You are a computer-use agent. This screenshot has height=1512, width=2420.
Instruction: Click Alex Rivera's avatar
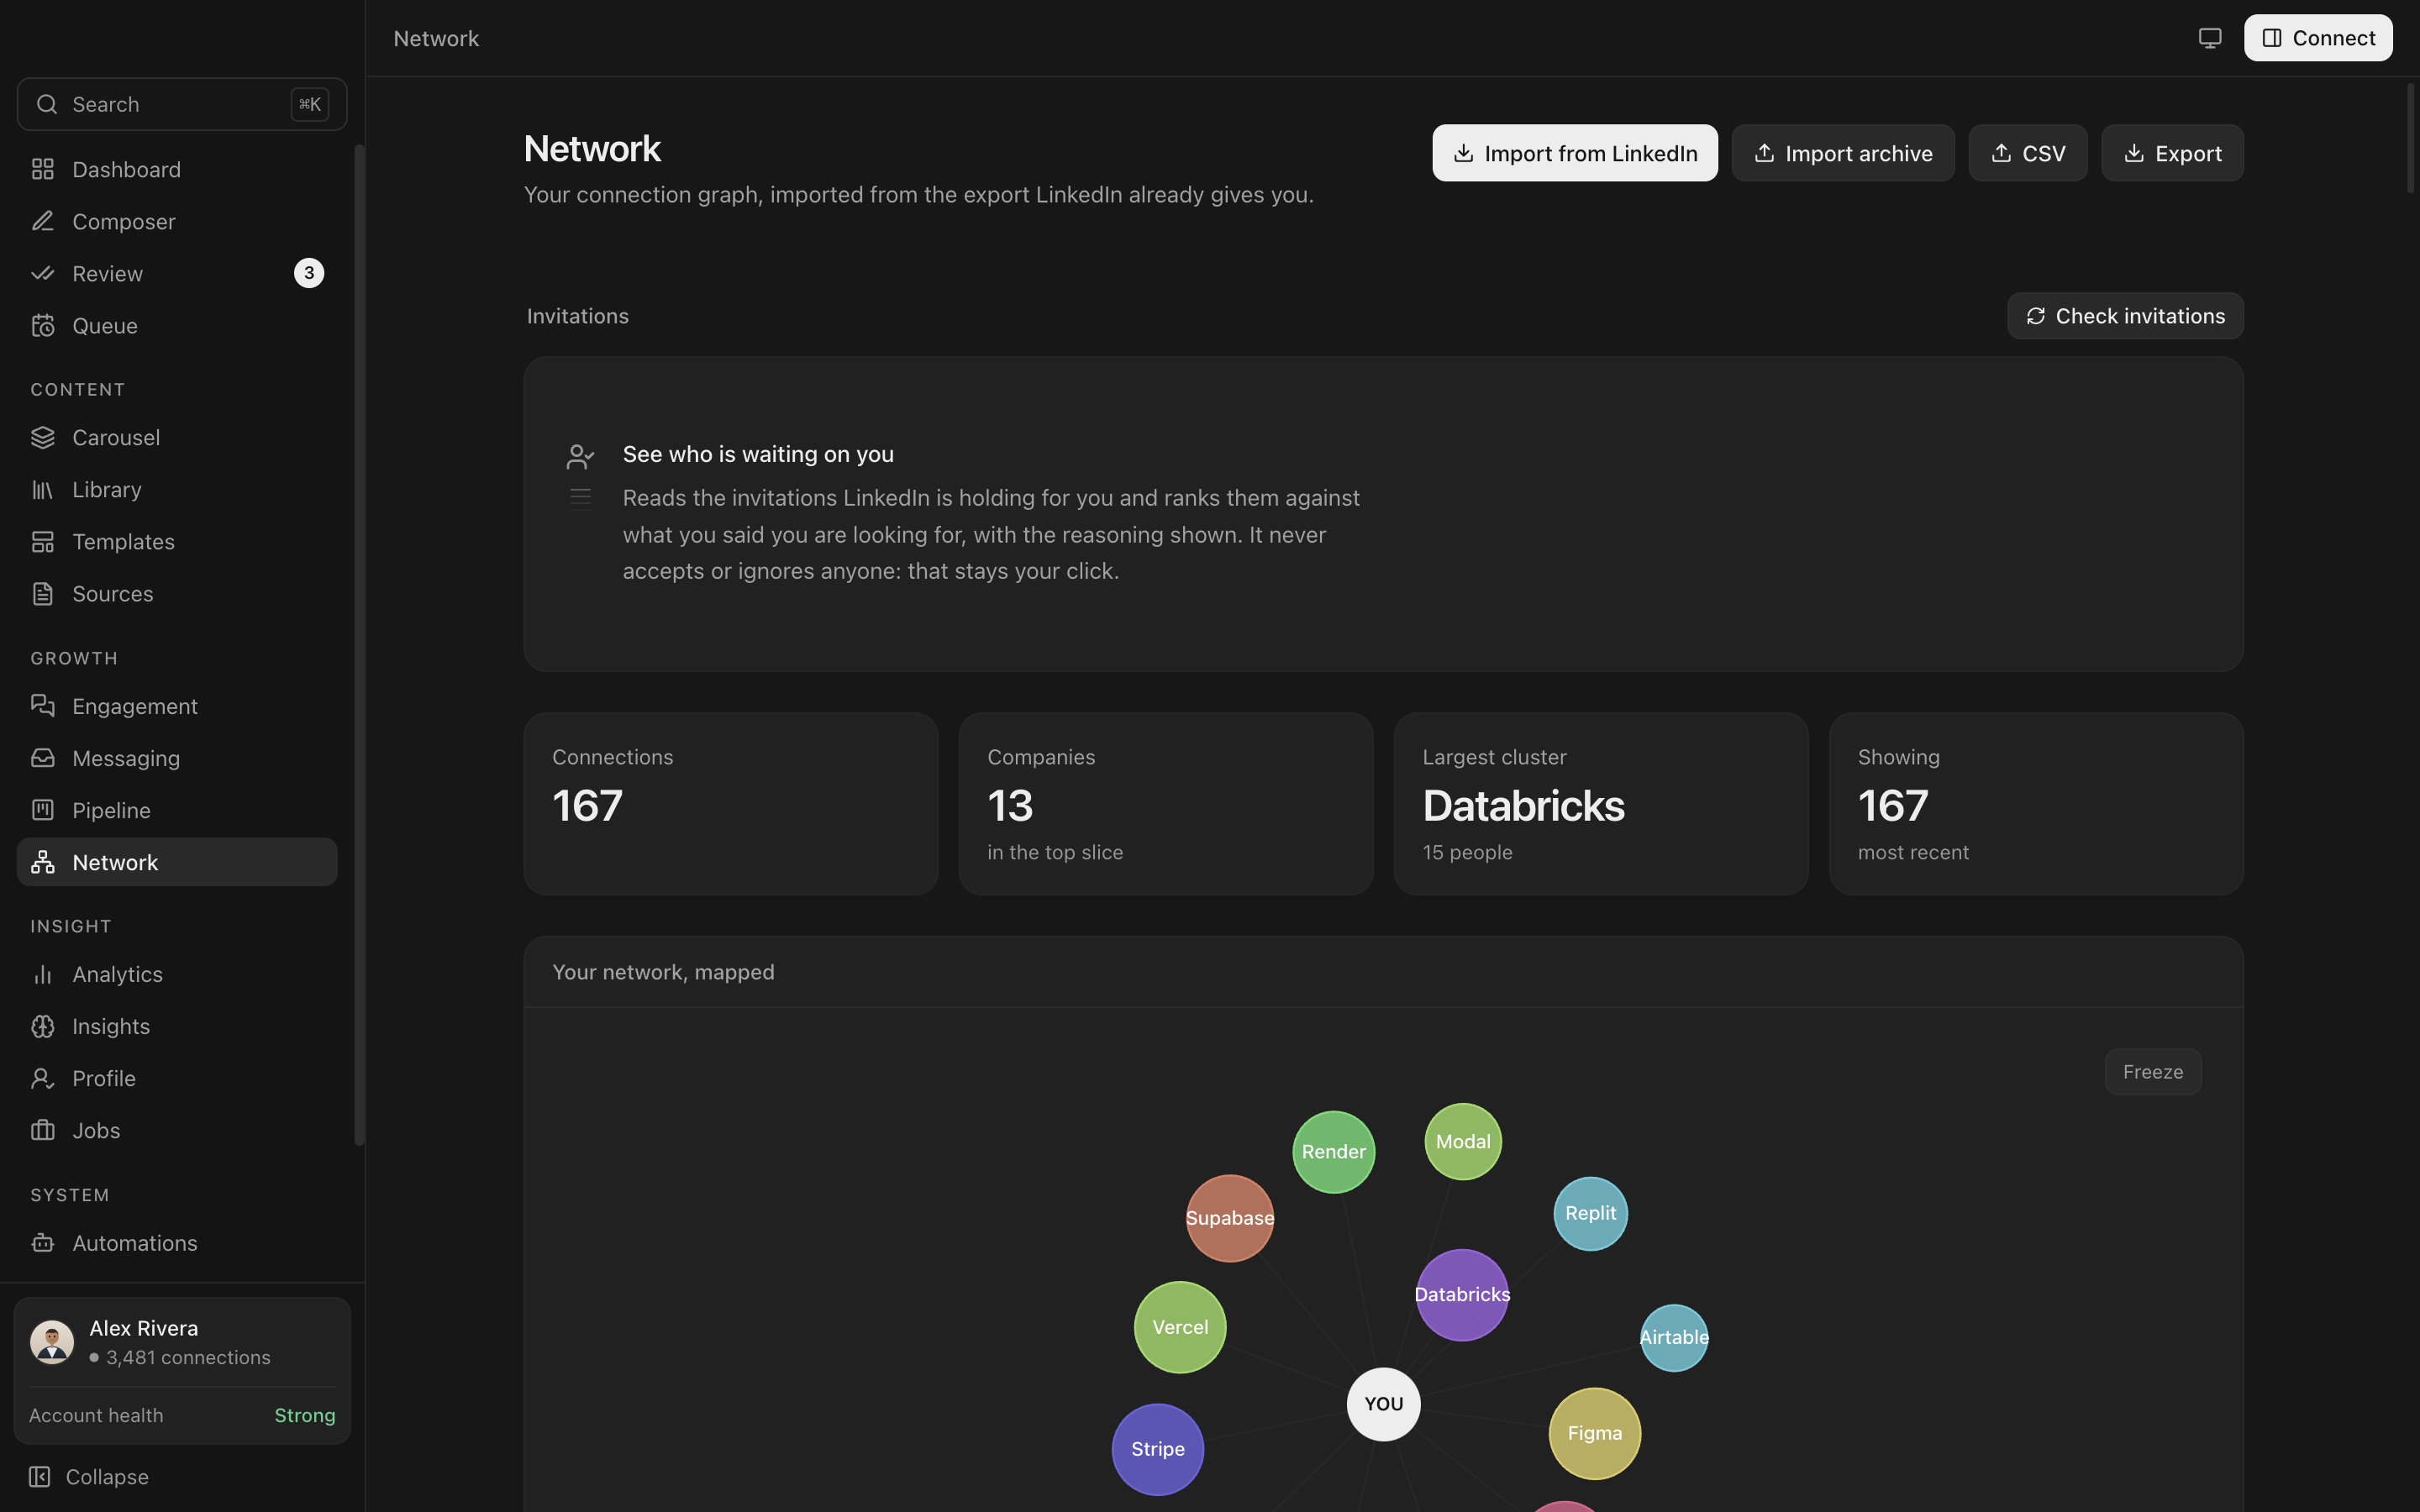pos(52,1342)
